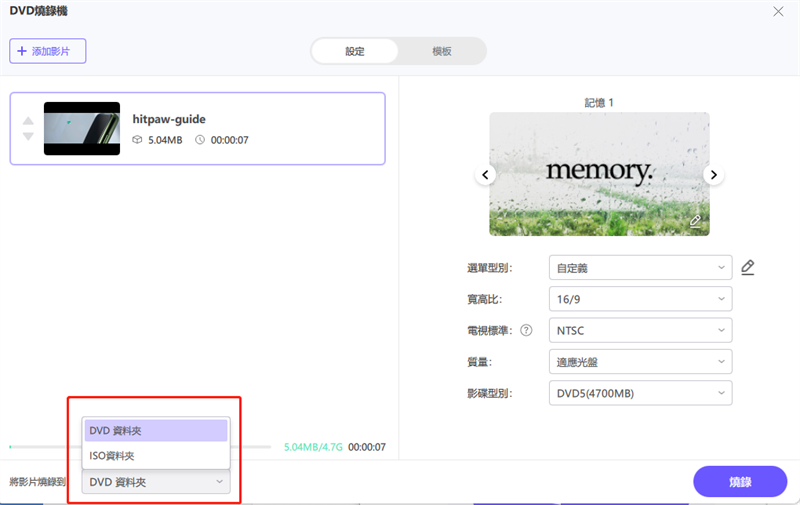Show previous menu template with left arrow
This screenshot has height=505, width=800.
(485, 175)
